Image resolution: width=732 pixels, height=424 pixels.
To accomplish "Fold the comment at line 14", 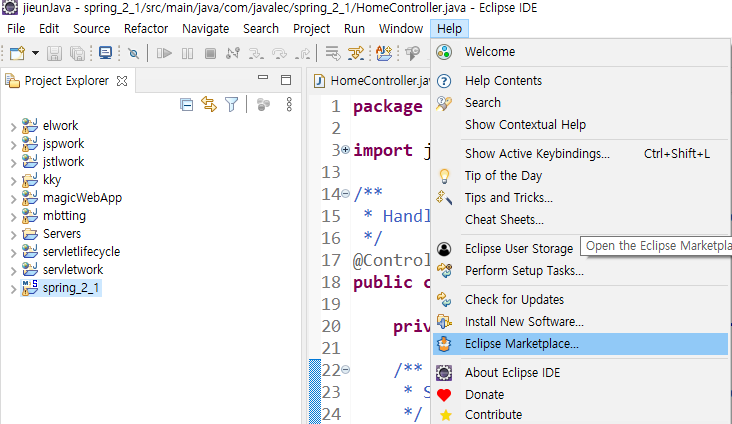I will (345, 193).
